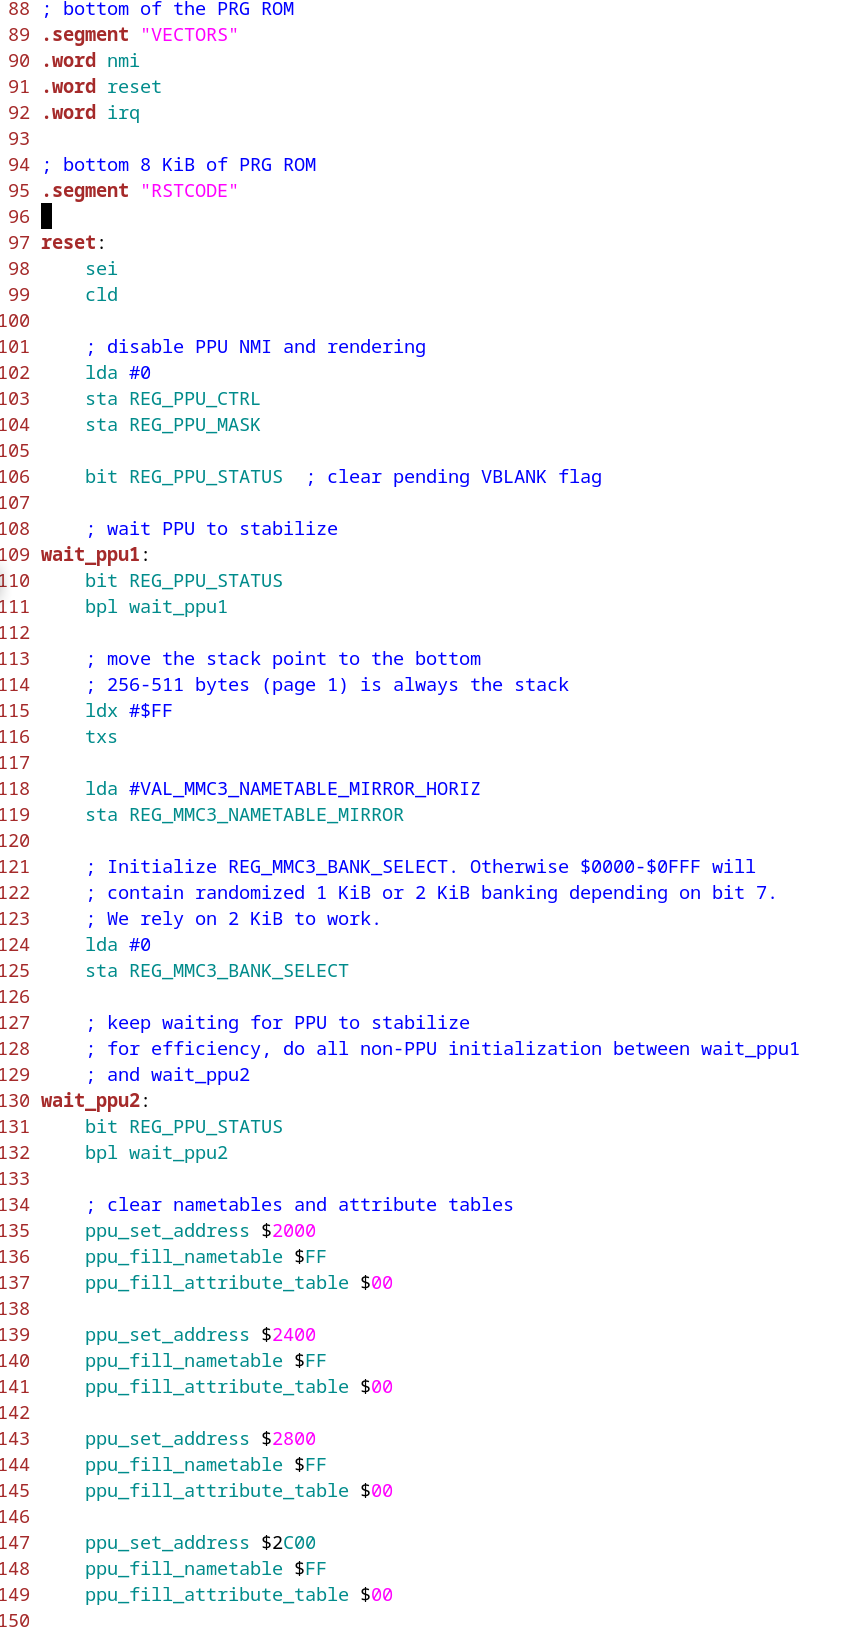This screenshot has width=857, height=1627.
Task: Click the wait_ppu2 label on line 130
Action: coord(90,1100)
